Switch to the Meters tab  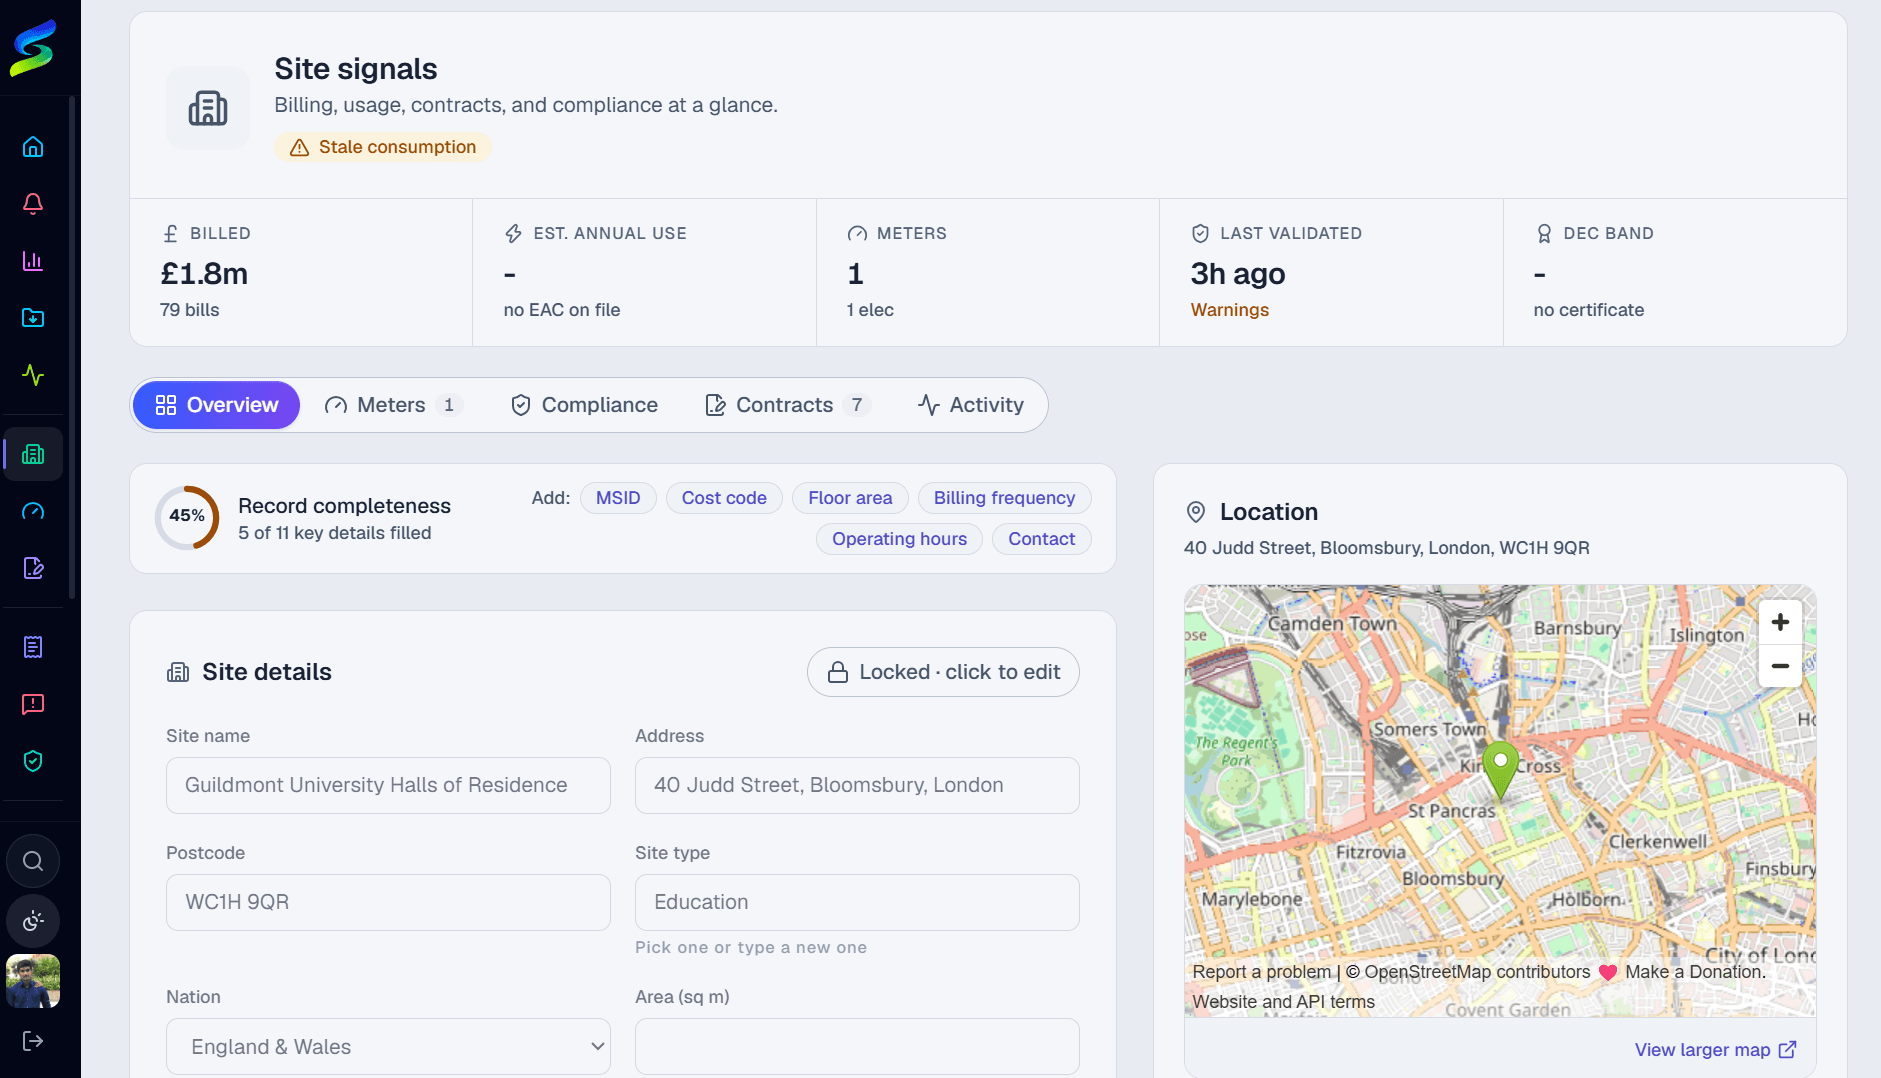392,405
